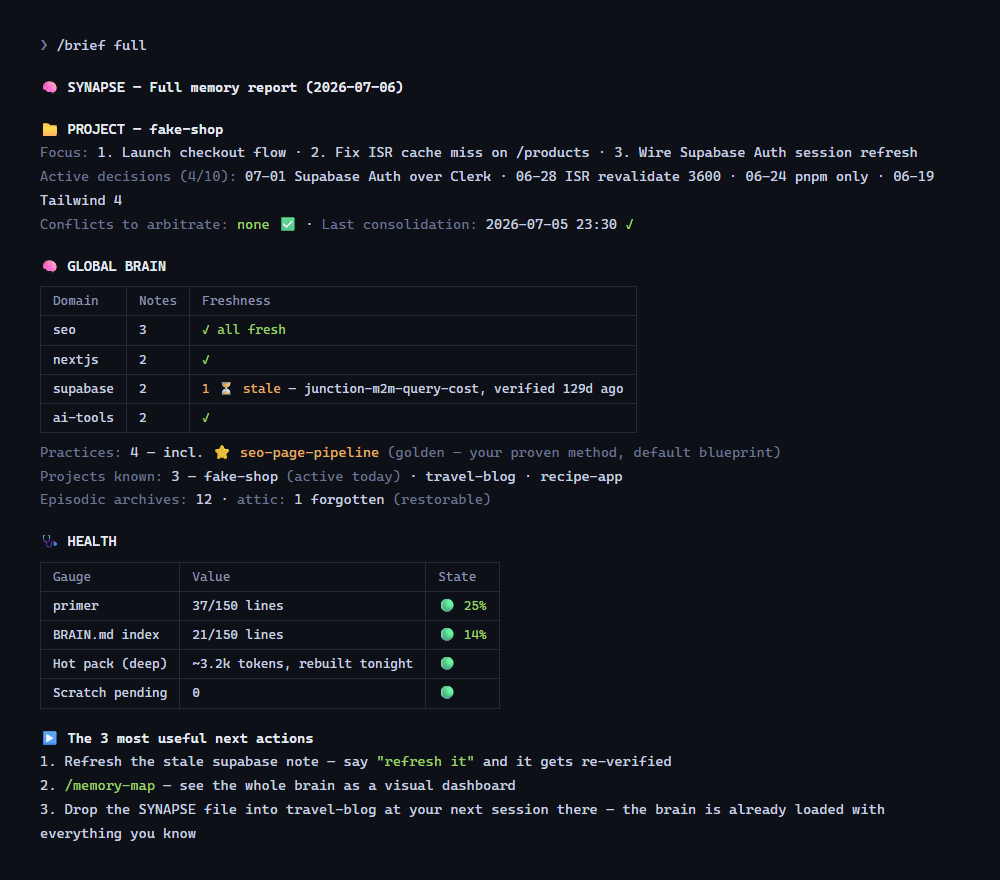1000x880 pixels.
Task: Click "1 forgotten" attic entry
Action: click(339, 499)
